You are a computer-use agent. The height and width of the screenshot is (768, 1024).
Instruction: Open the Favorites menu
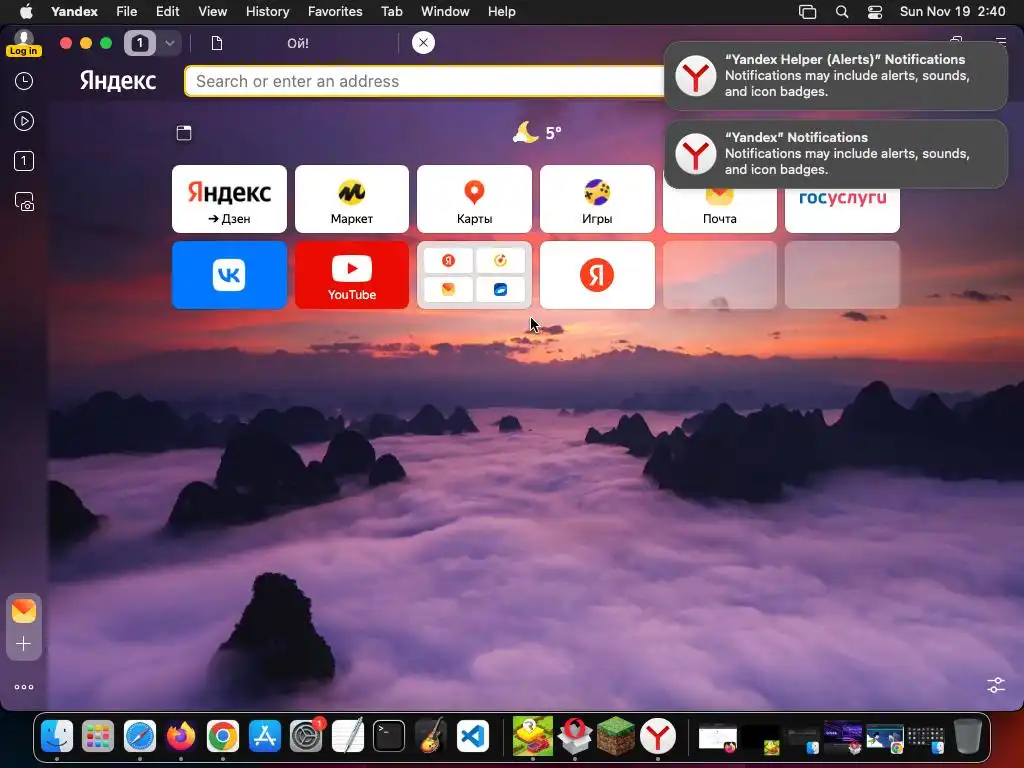click(335, 12)
